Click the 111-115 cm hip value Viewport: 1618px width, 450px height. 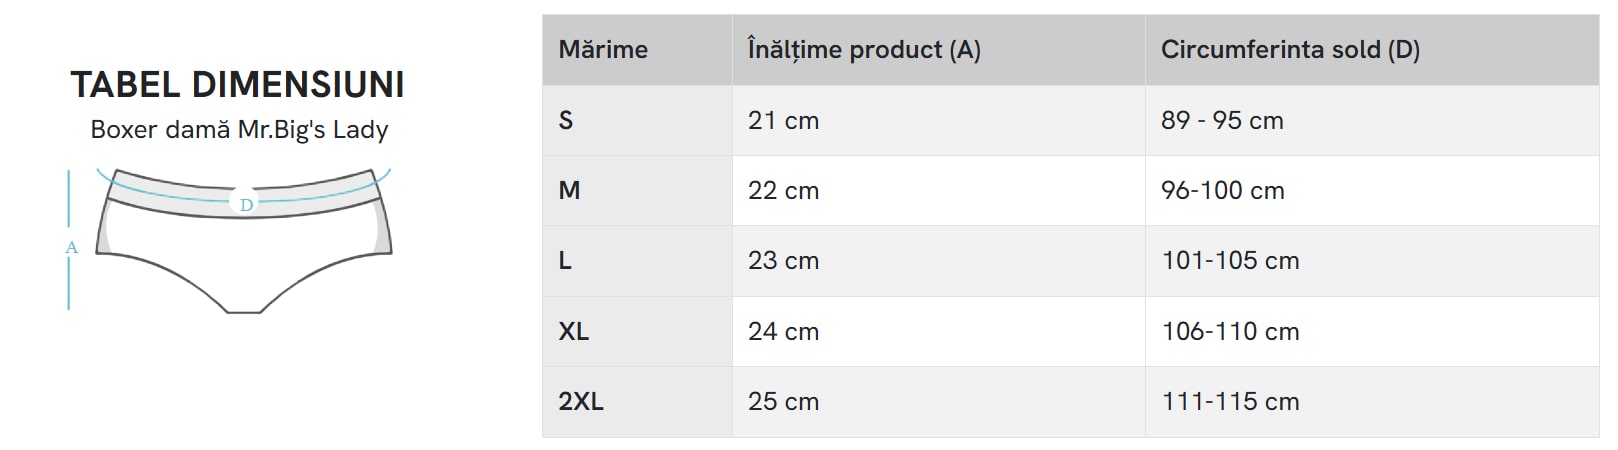pyautogui.click(x=1230, y=402)
